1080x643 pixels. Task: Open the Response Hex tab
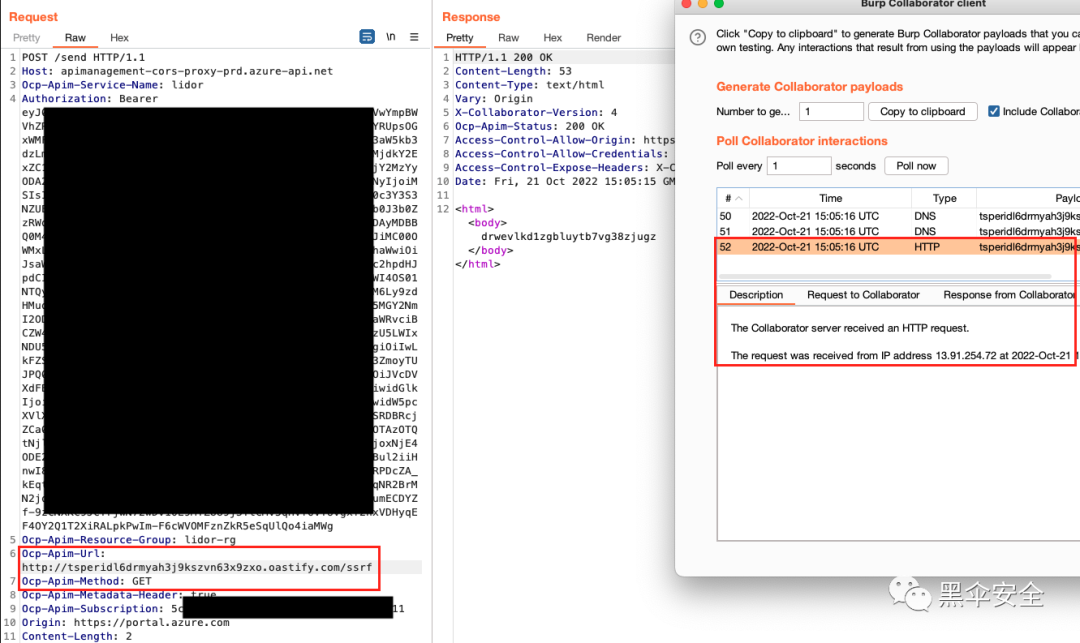click(x=552, y=37)
